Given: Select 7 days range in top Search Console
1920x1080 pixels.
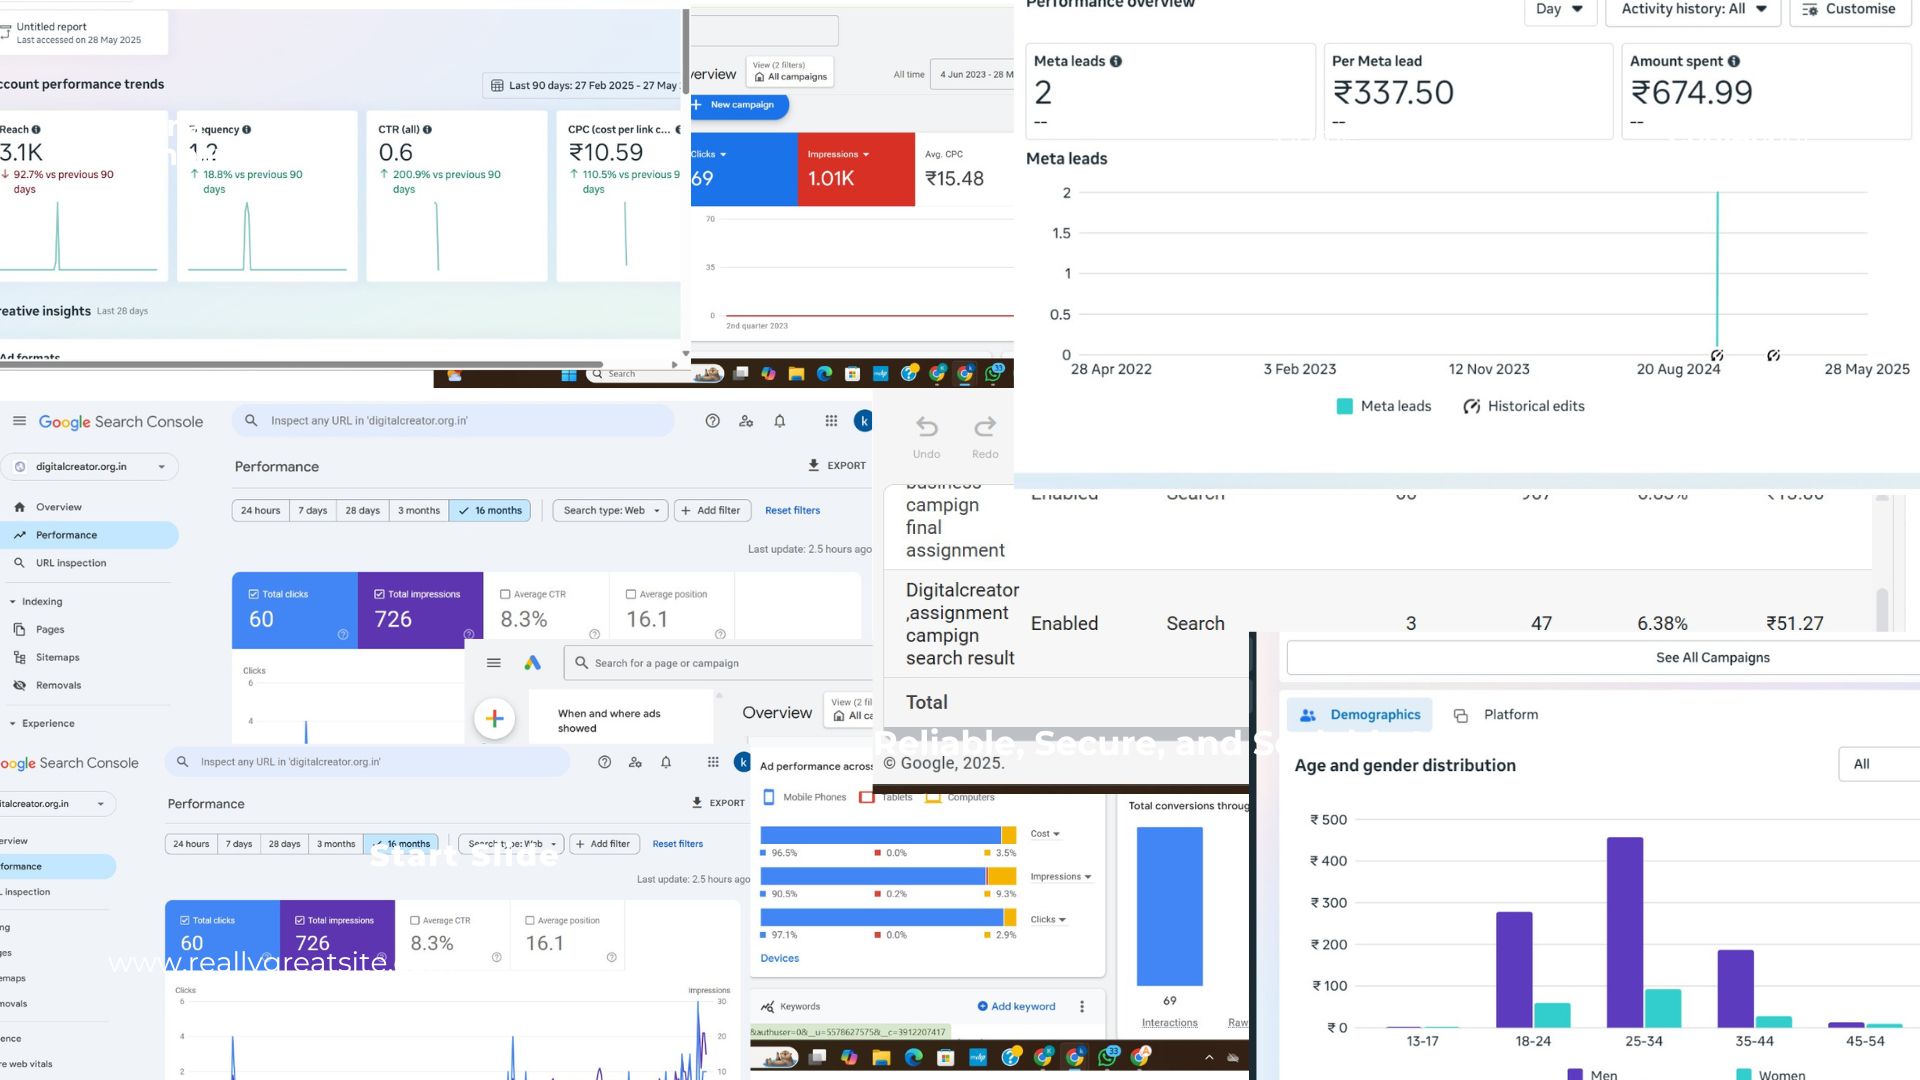Looking at the screenshot, I should coord(313,511).
